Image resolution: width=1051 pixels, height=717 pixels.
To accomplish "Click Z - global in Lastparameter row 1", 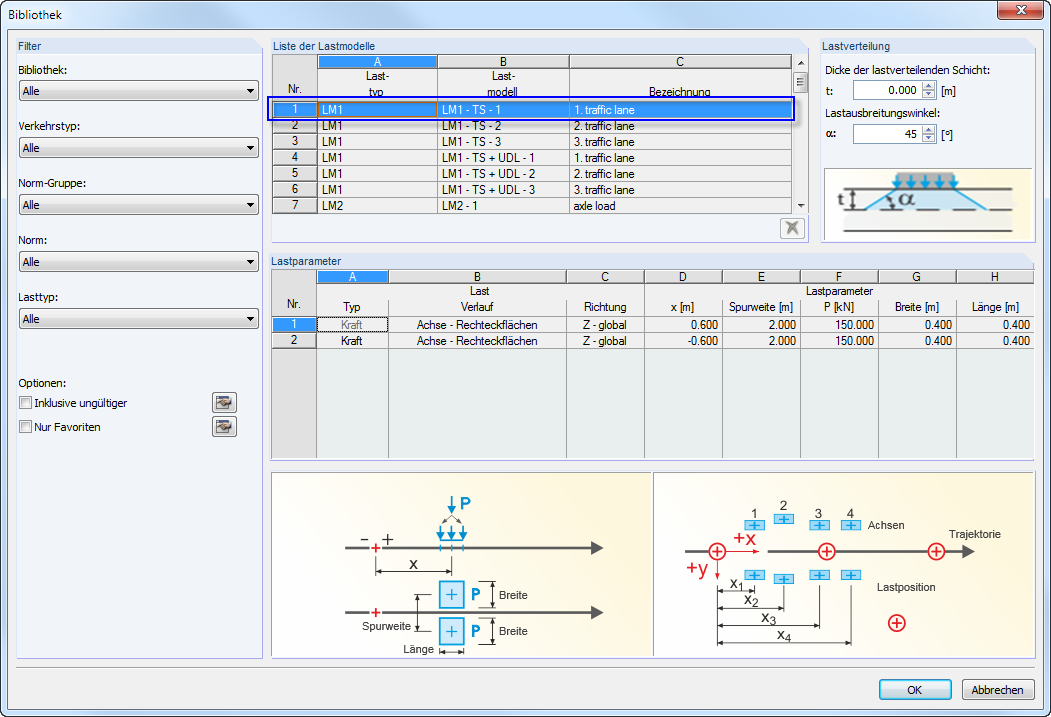I will 605,325.
